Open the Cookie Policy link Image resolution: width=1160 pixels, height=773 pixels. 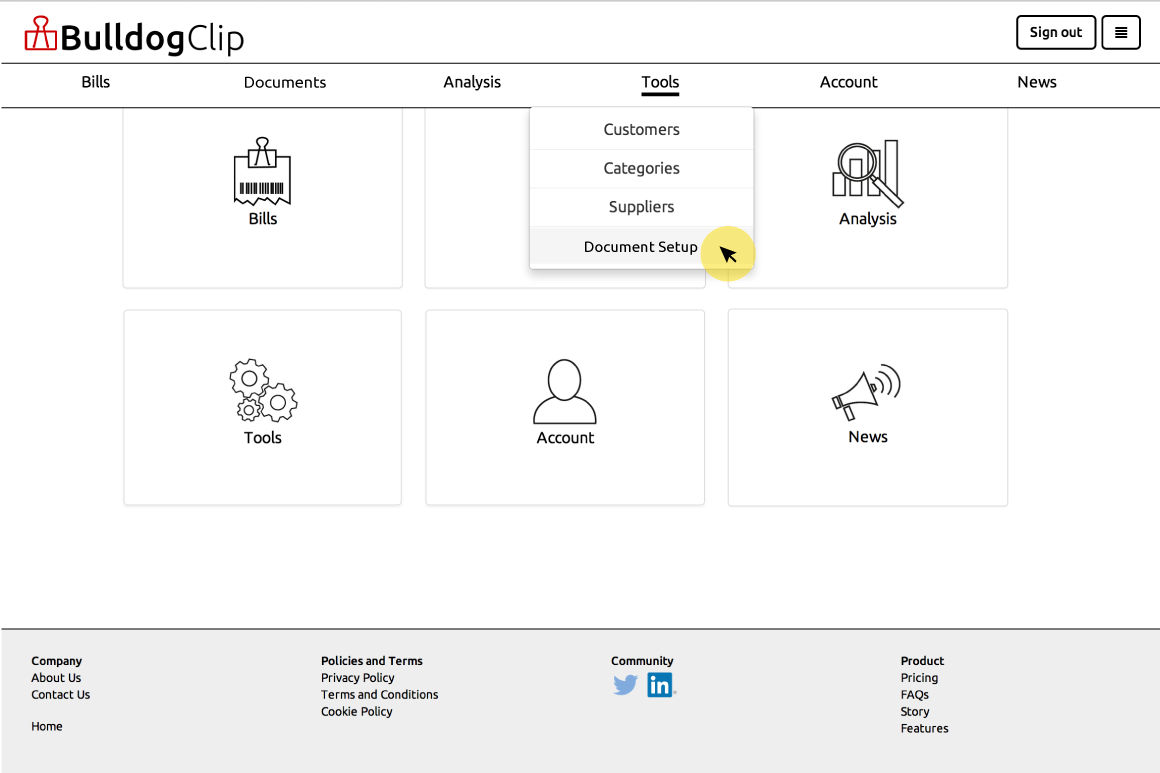point(357,712)
